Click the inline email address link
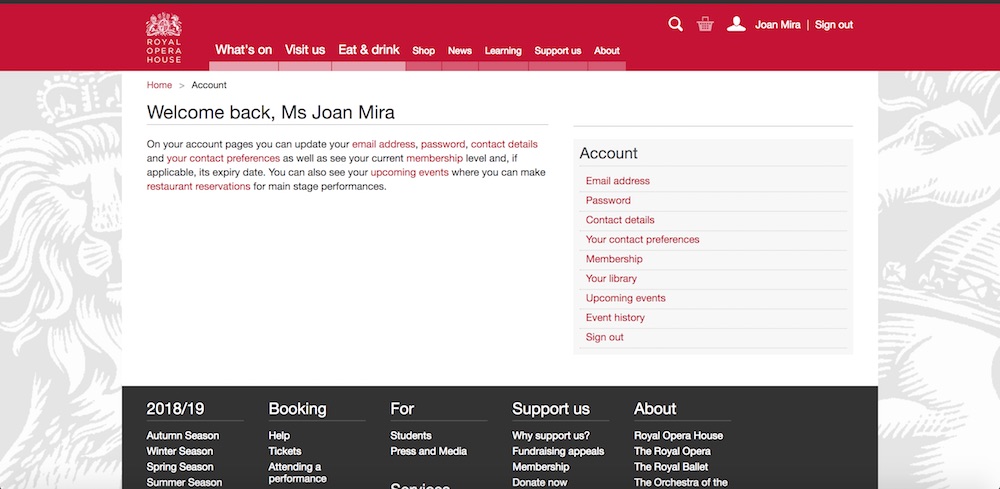Image resolution: width=1000 pixels, height=489 pixels. coord(383,144)
